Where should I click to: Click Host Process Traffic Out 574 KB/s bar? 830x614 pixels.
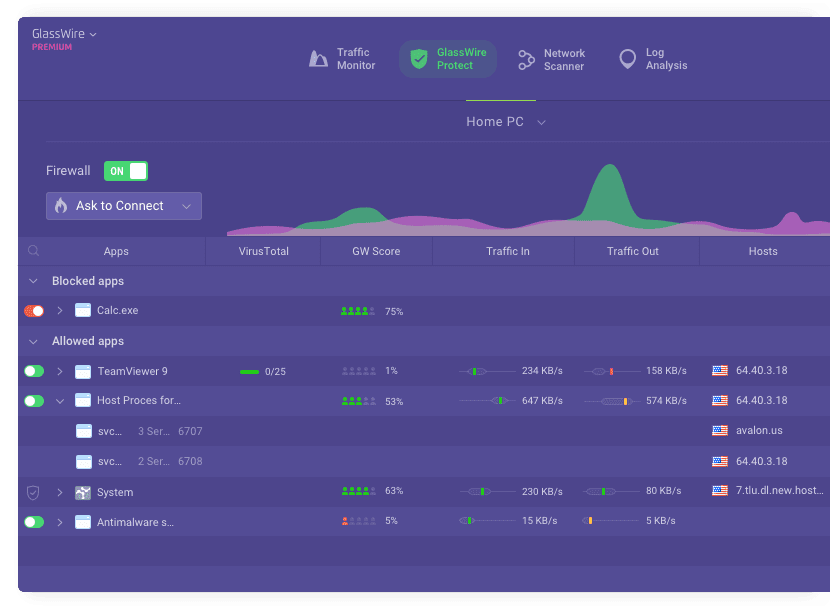(612, 401)
